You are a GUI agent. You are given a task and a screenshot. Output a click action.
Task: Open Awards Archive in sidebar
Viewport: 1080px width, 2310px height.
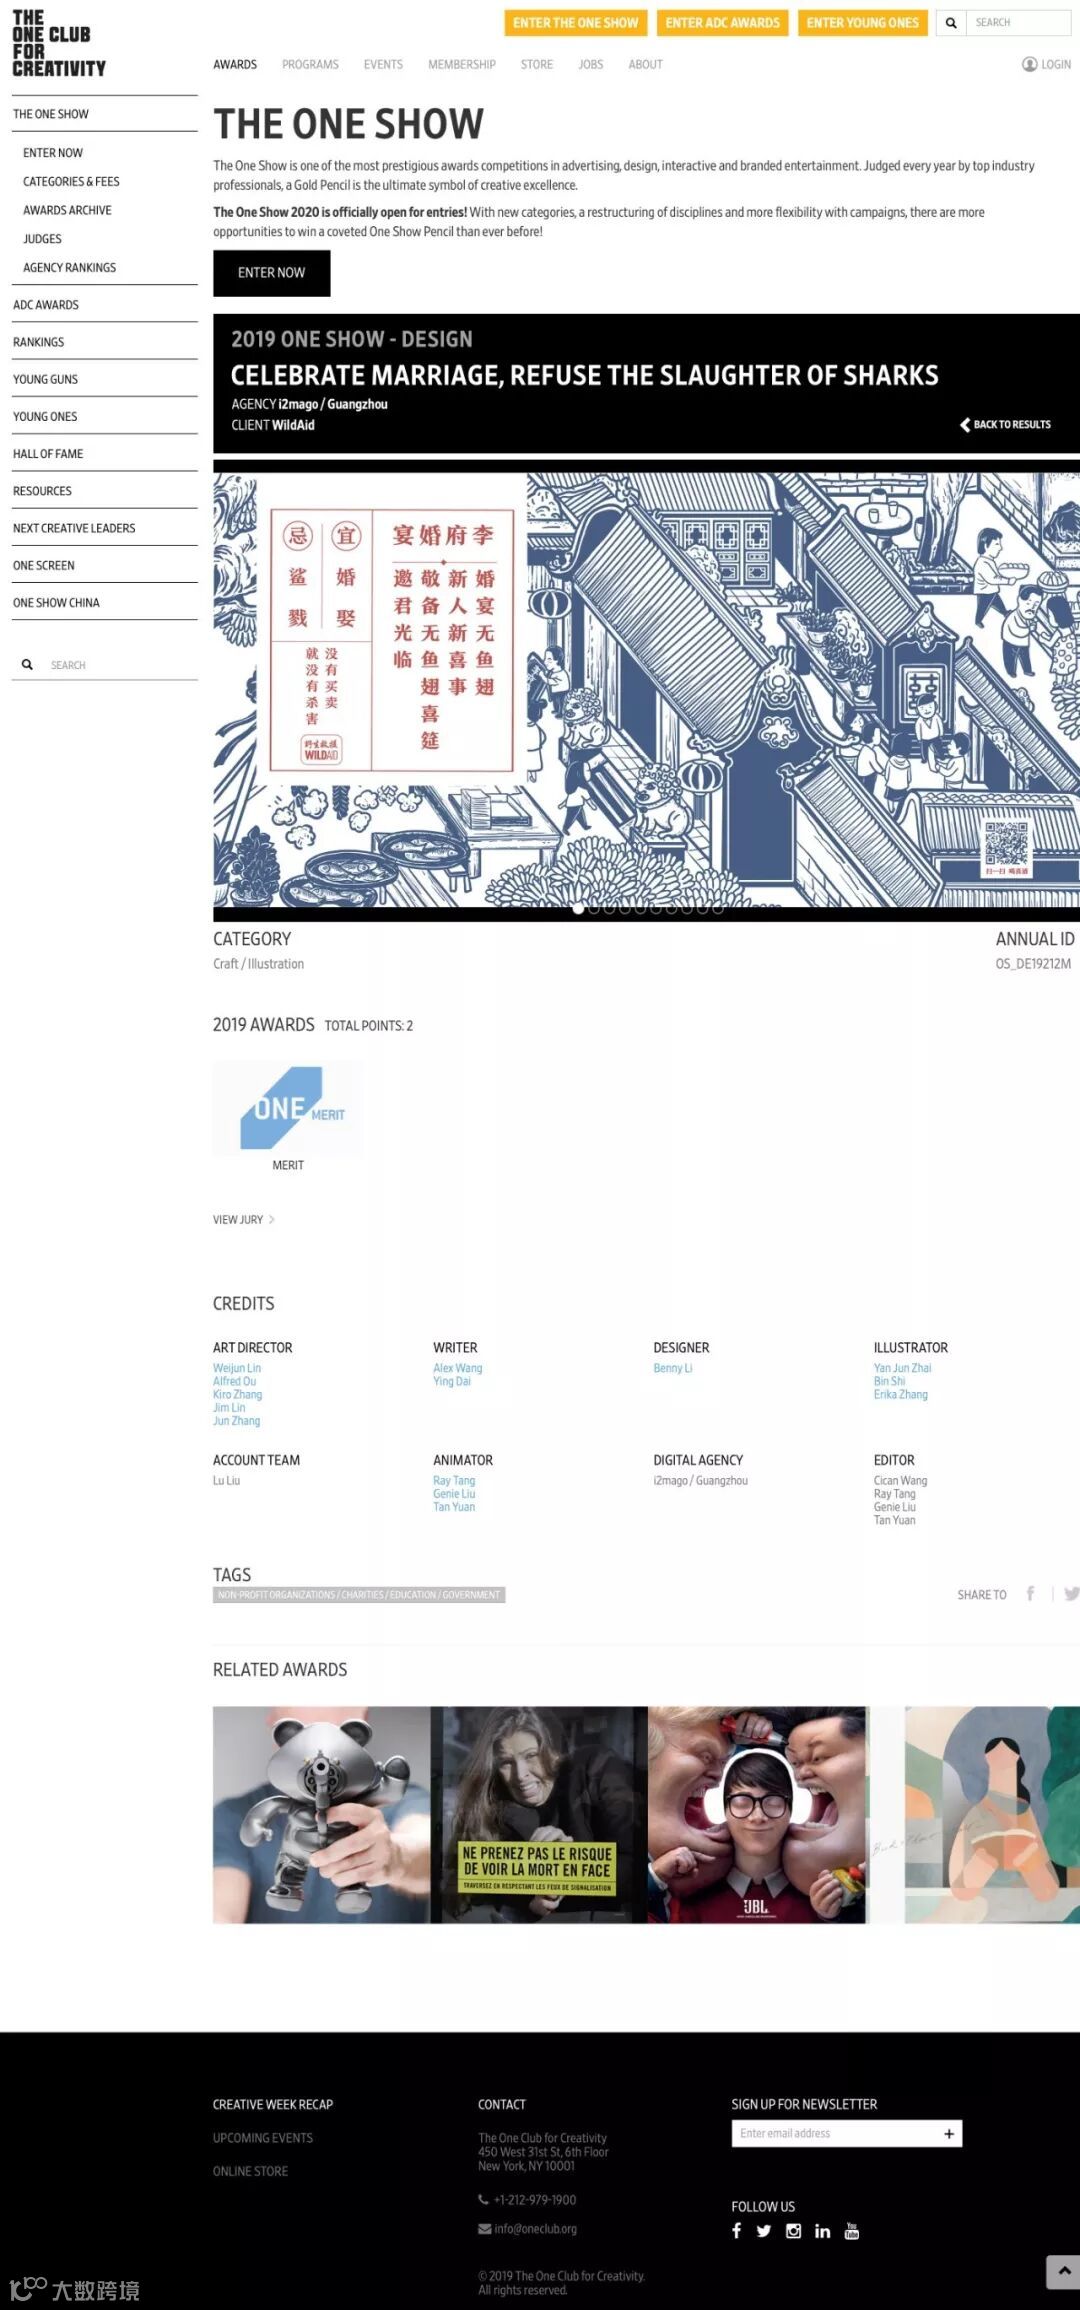coord(67,210)
